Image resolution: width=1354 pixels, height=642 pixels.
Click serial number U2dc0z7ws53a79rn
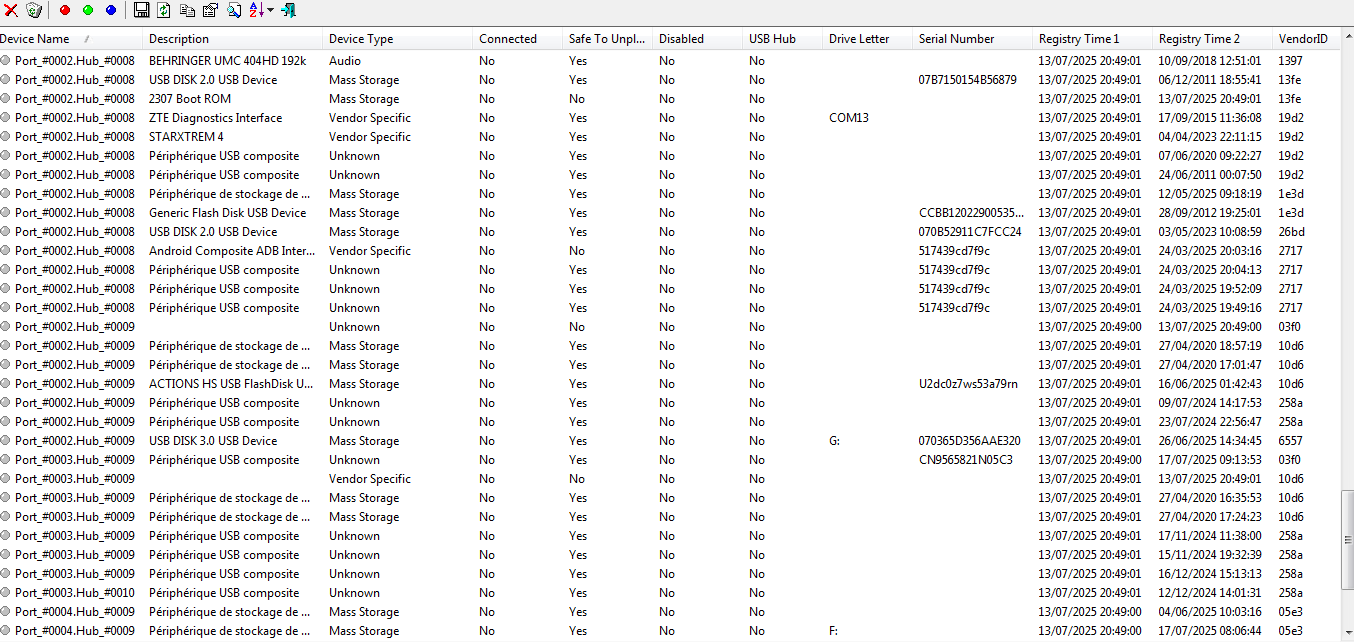pos(968,383)
